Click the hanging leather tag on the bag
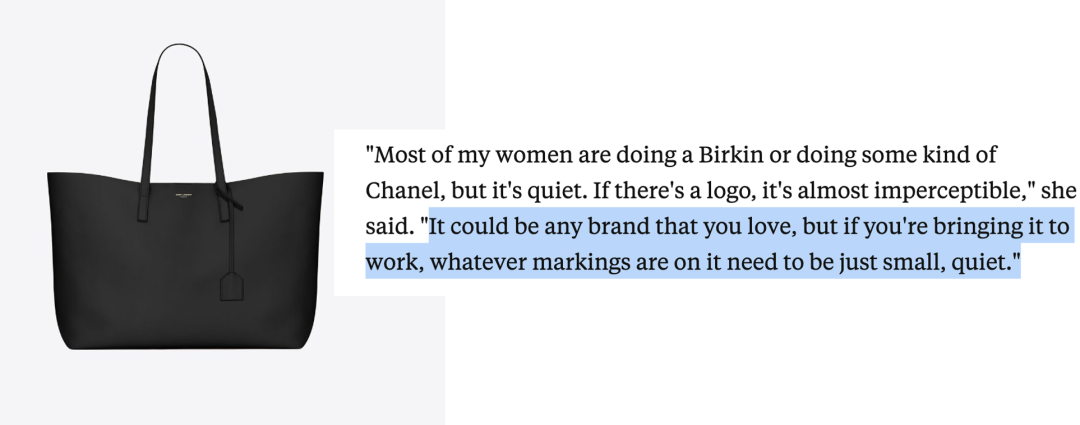The height and width of the screenshot is (425, 1080). click(231, 287)
